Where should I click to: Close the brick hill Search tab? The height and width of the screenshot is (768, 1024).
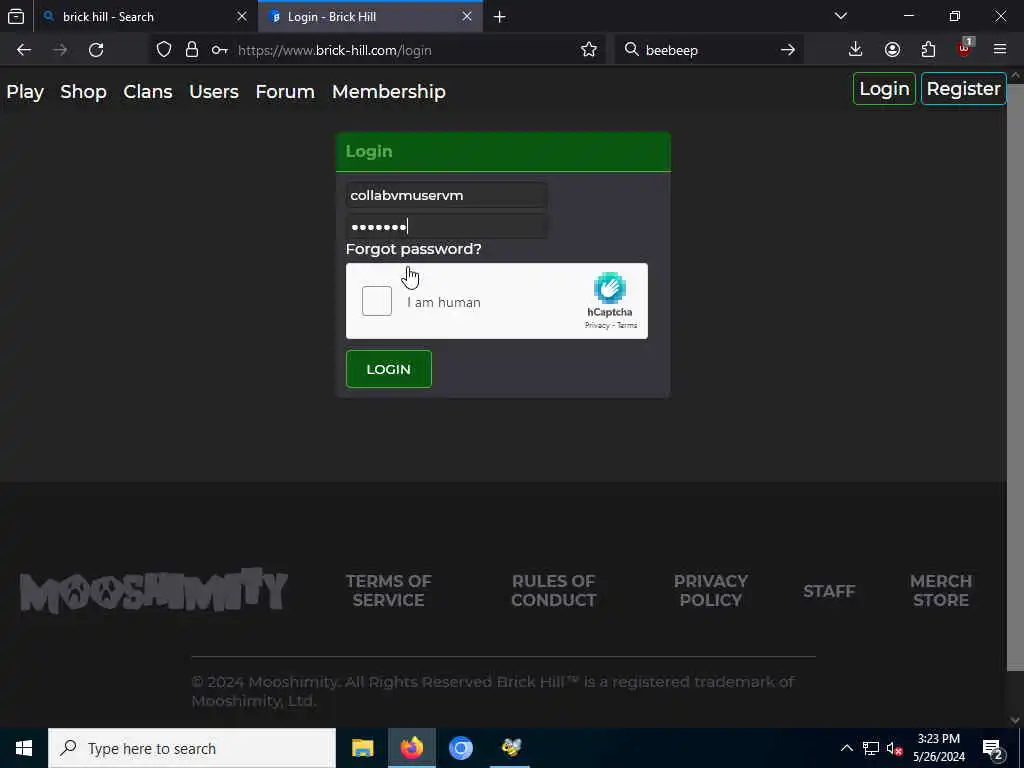(242, 16)
